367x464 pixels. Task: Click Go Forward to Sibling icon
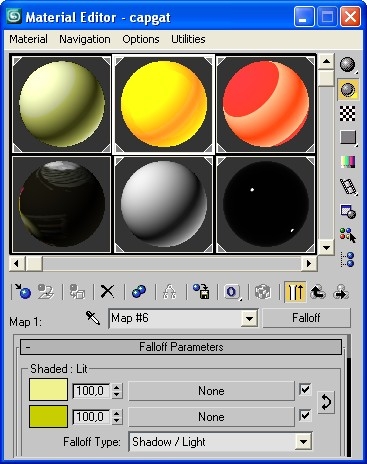341,292
